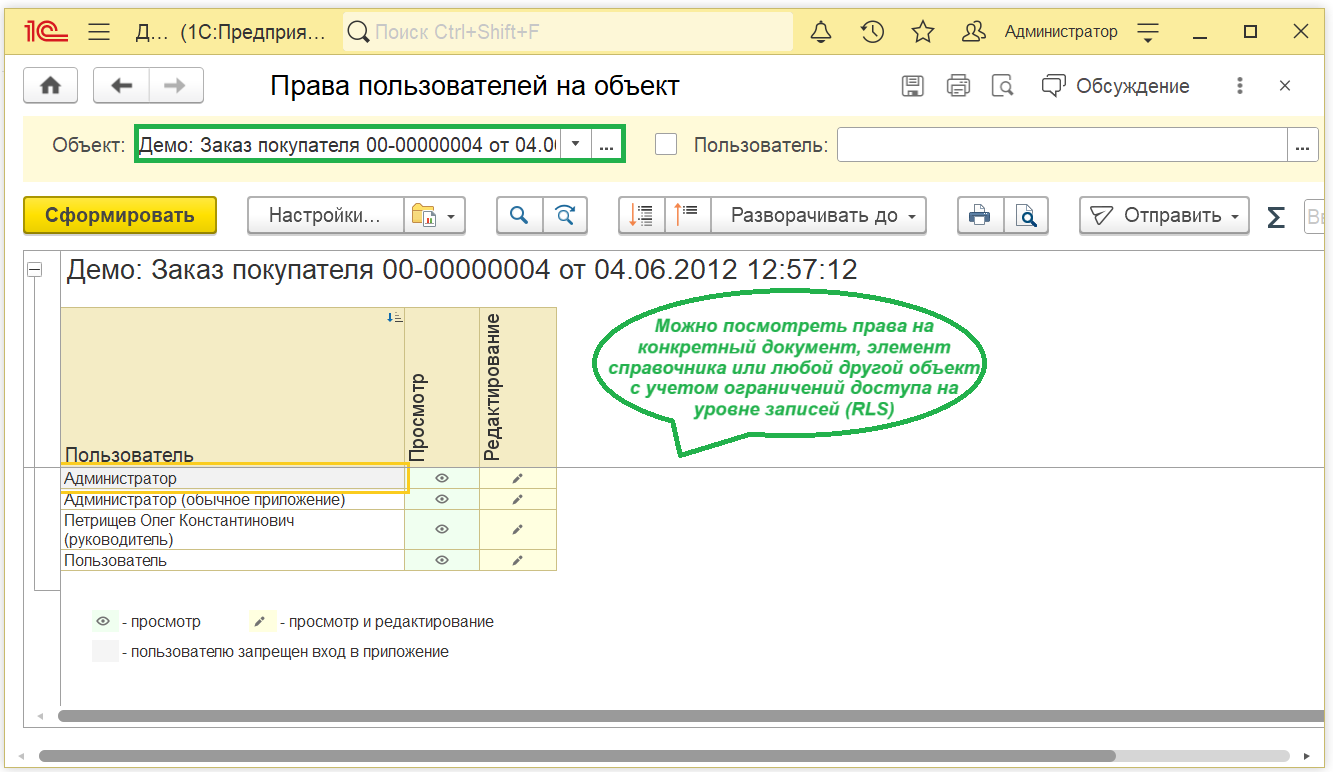The height and width of the screenshot is (772, 1333).
Task: Open favorites star icon
Action: click(x=922, y=32)
